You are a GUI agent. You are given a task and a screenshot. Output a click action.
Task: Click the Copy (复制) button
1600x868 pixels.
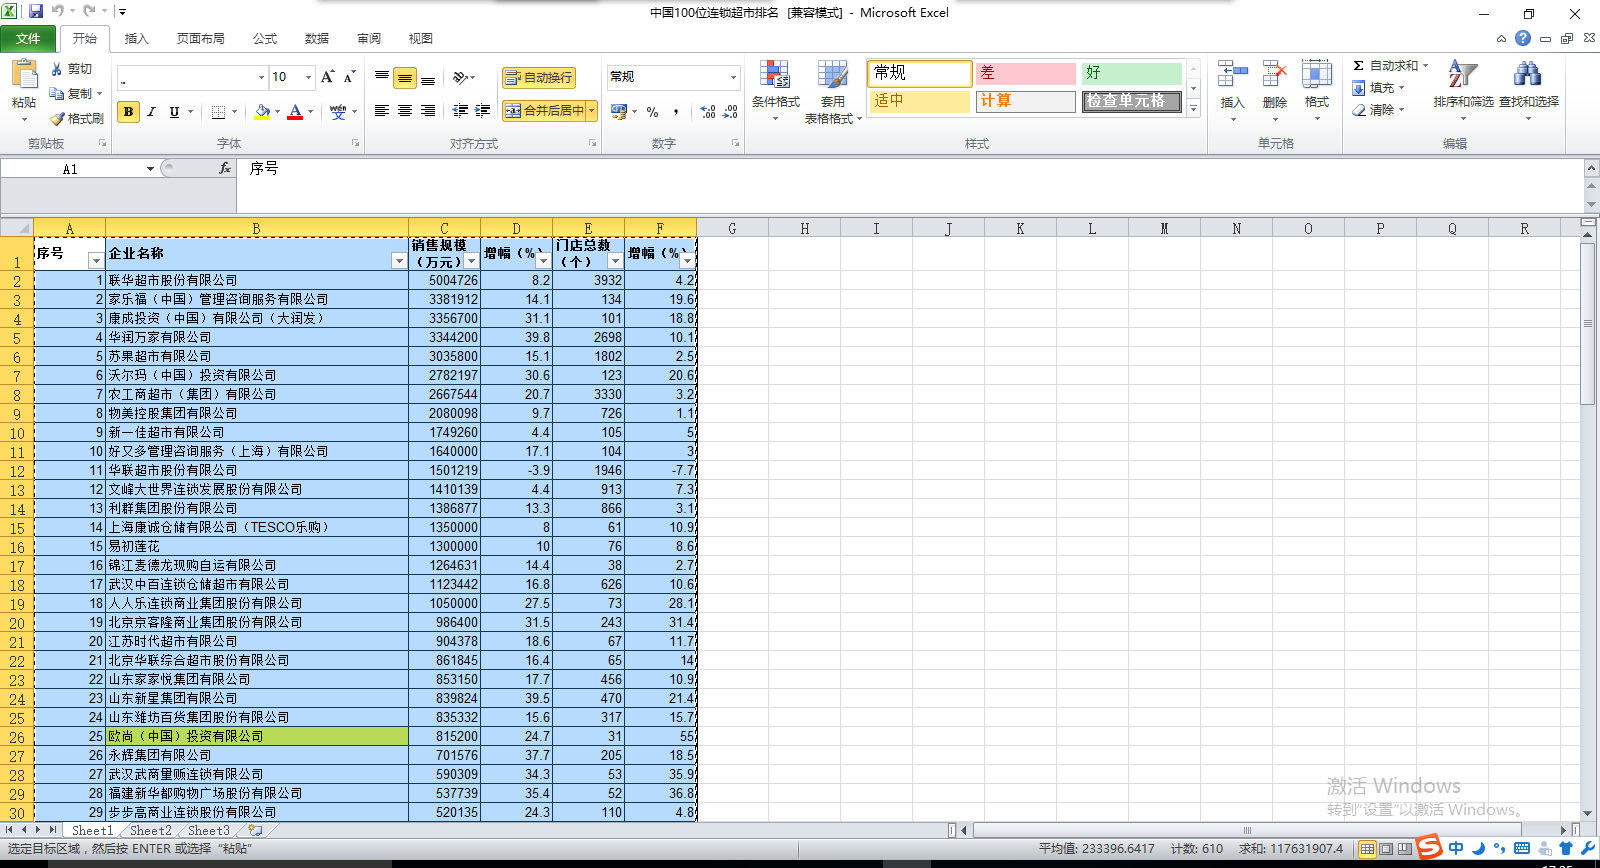pyautogui.click(x=74, y=93)
